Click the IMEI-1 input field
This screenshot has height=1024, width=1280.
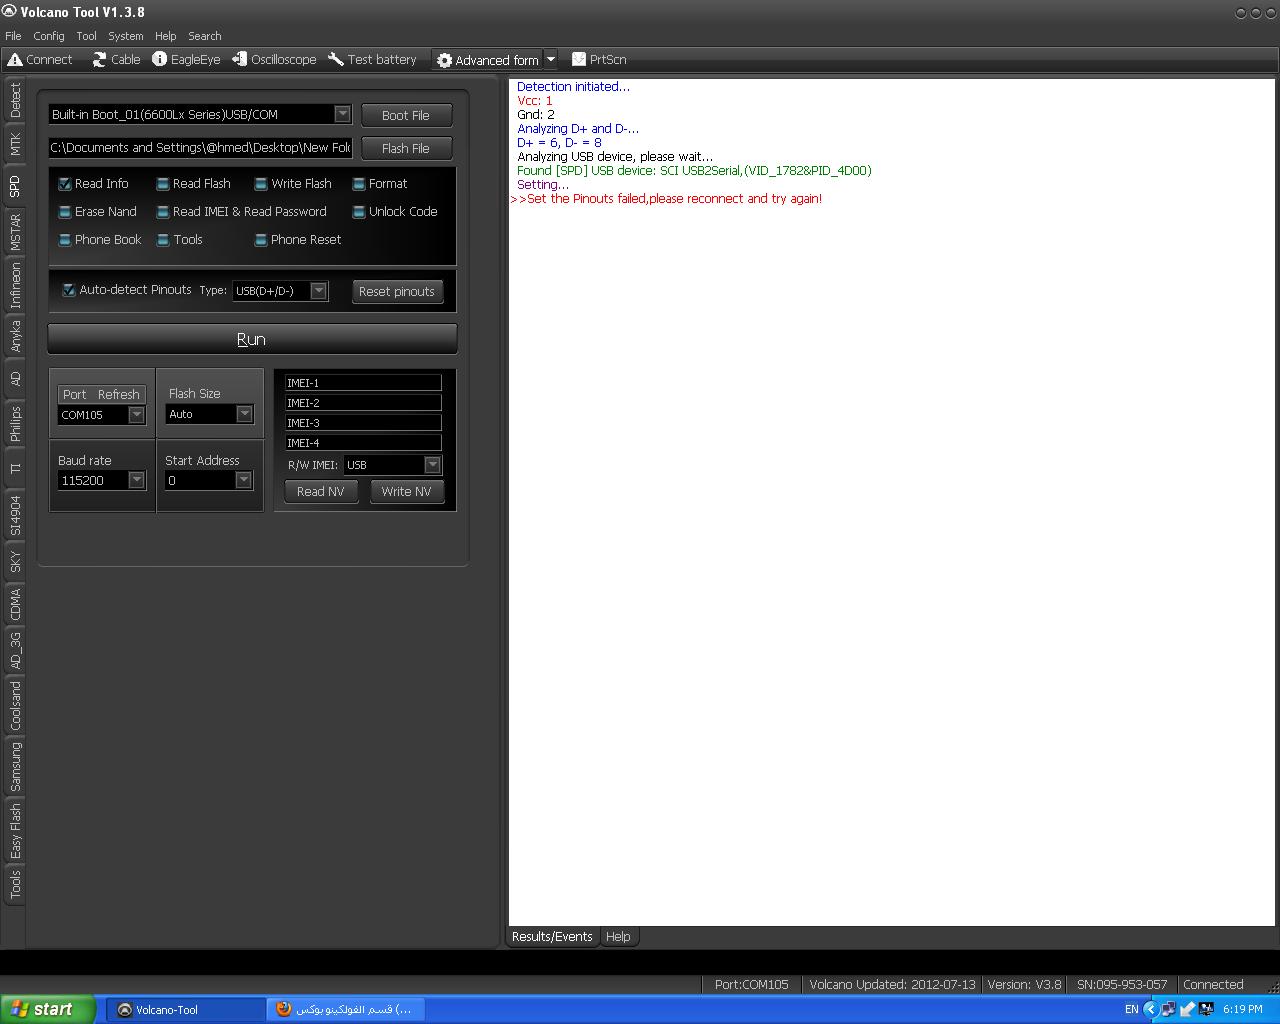[363, 383]
